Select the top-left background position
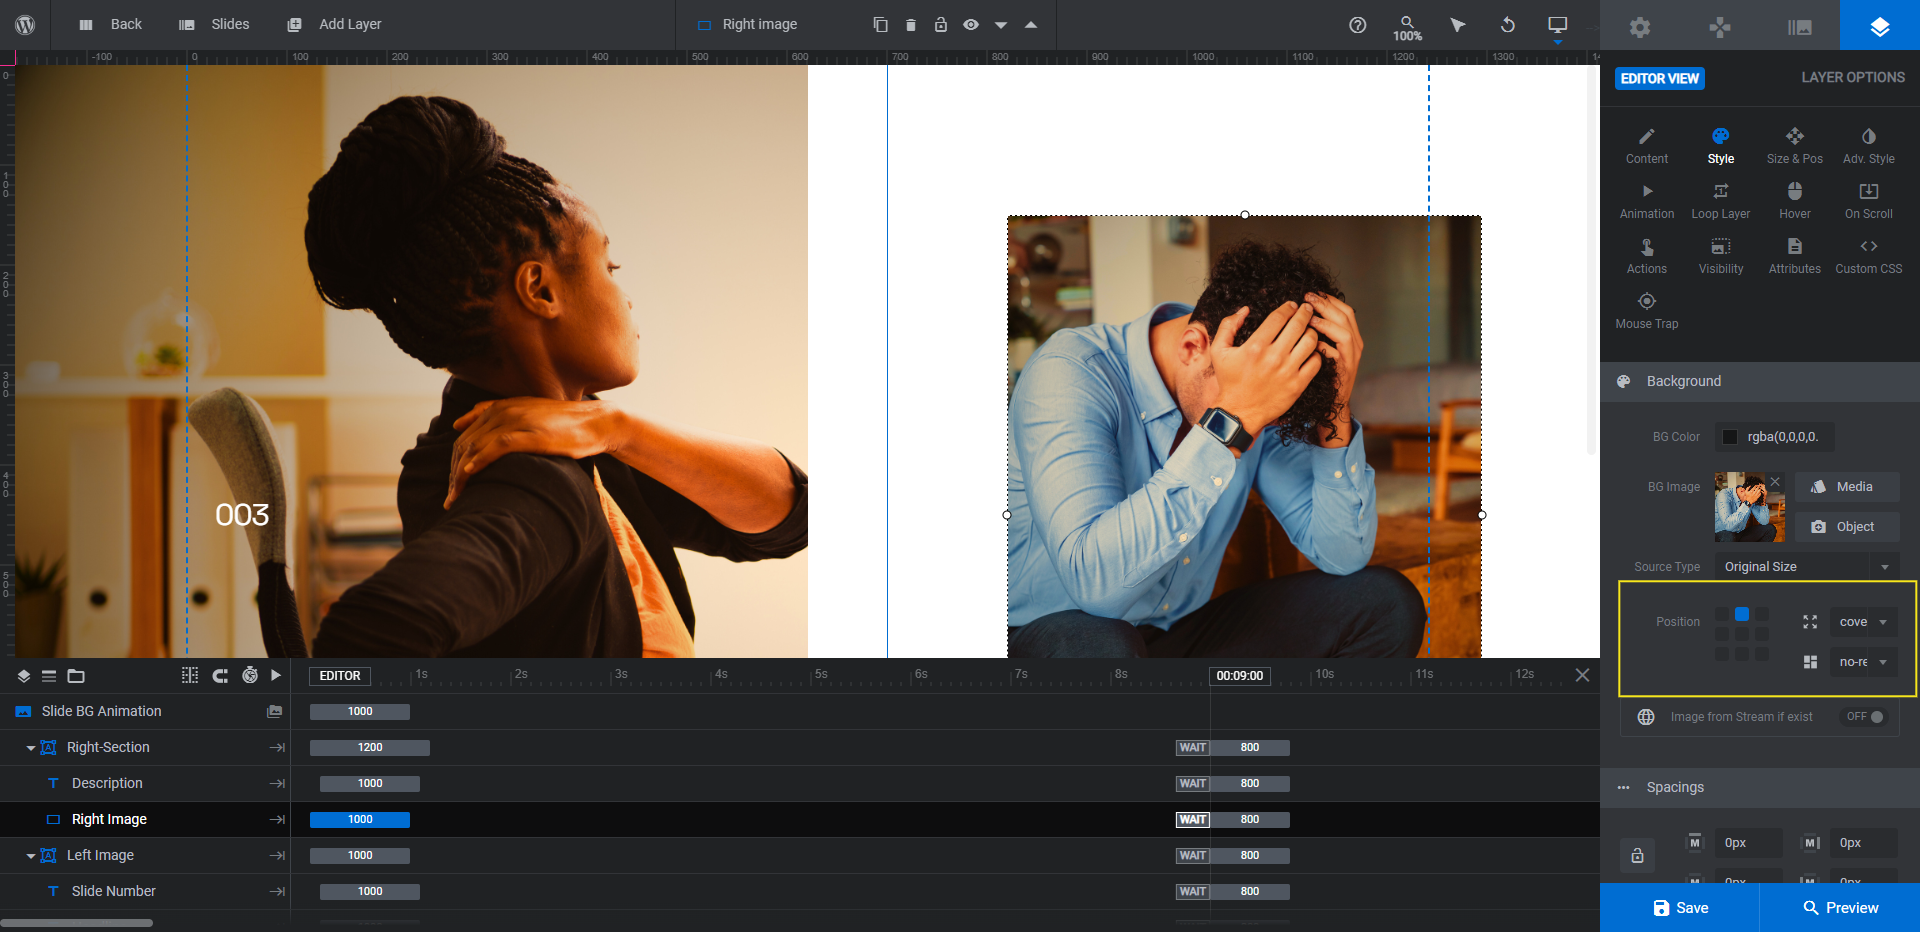This screenshot has width=1920, height=932. pos(1722,614)
